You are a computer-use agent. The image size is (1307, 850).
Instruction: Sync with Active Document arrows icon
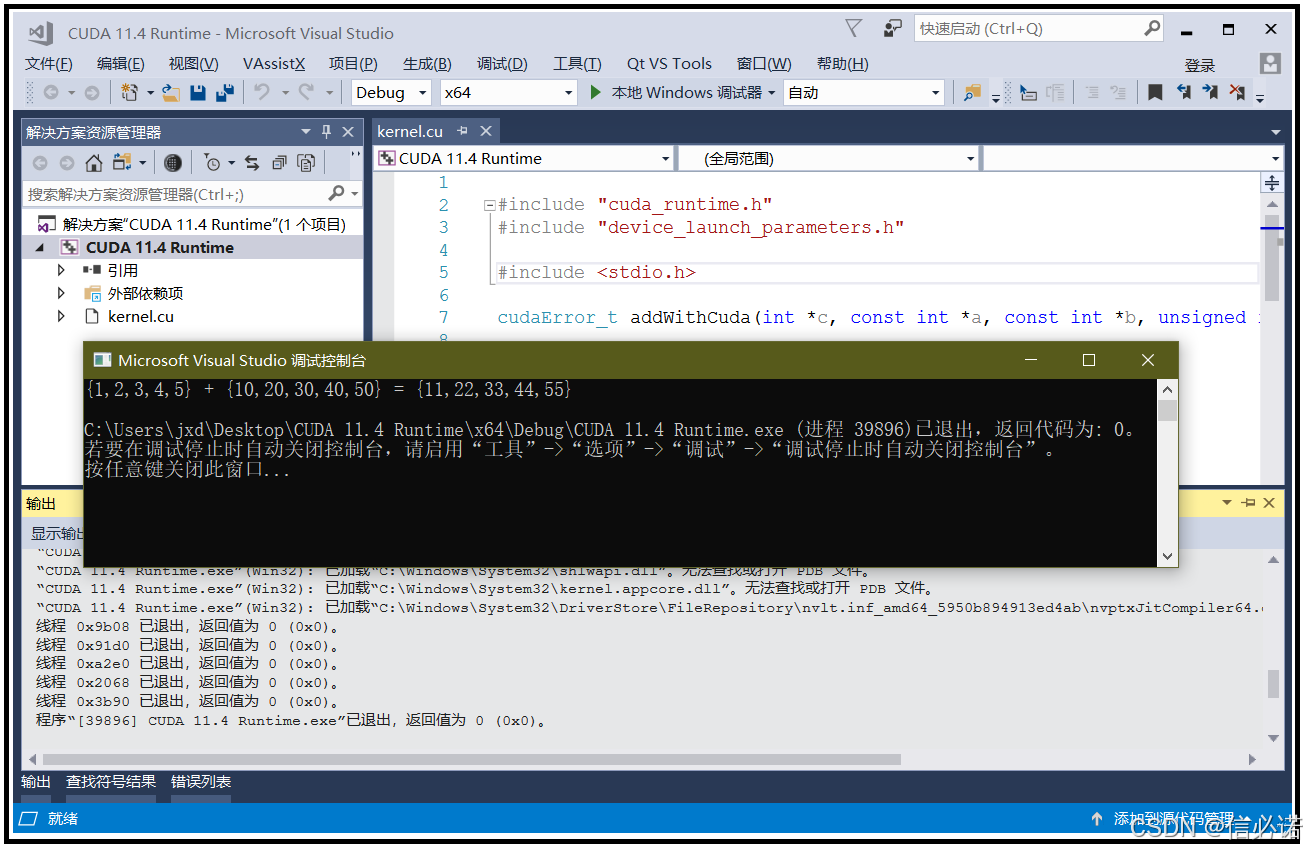(252, 162)
